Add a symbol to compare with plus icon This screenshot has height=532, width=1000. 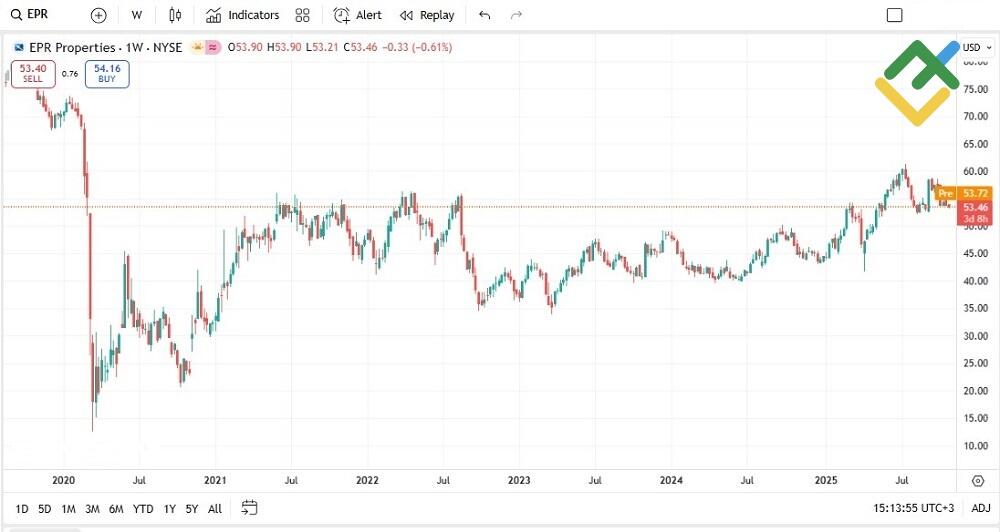coord(98,15)
